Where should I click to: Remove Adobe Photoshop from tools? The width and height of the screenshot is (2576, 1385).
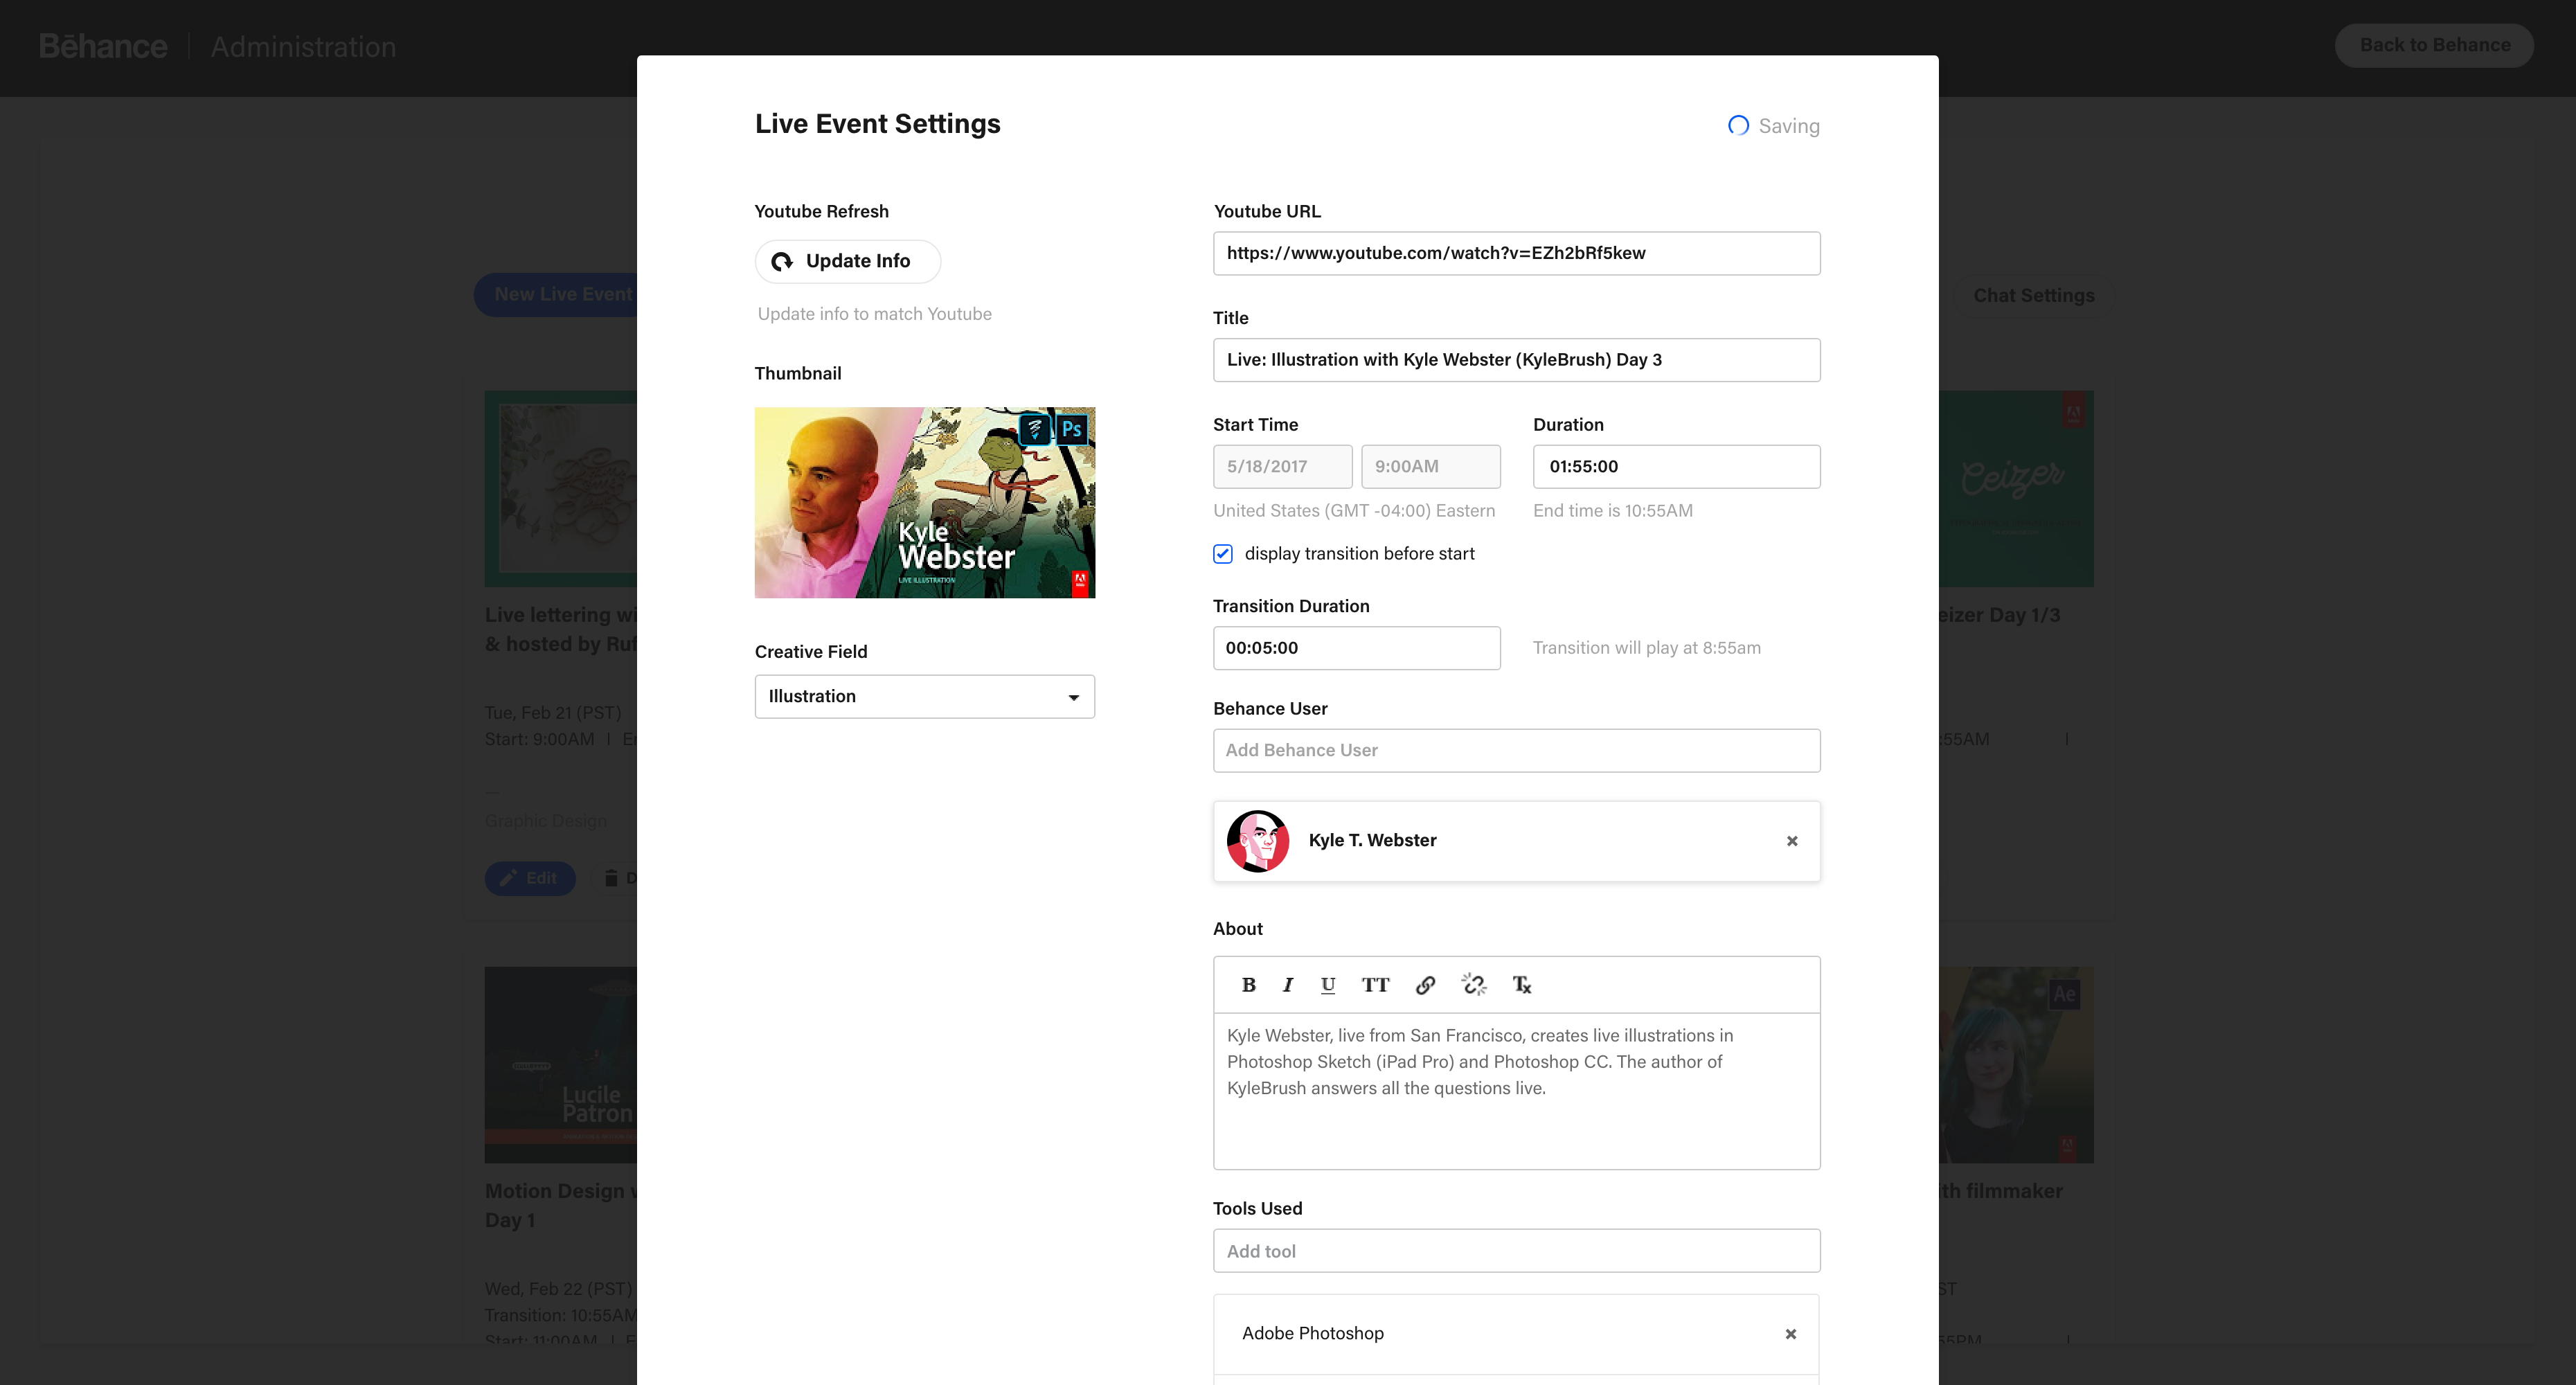(1790, 1334)
